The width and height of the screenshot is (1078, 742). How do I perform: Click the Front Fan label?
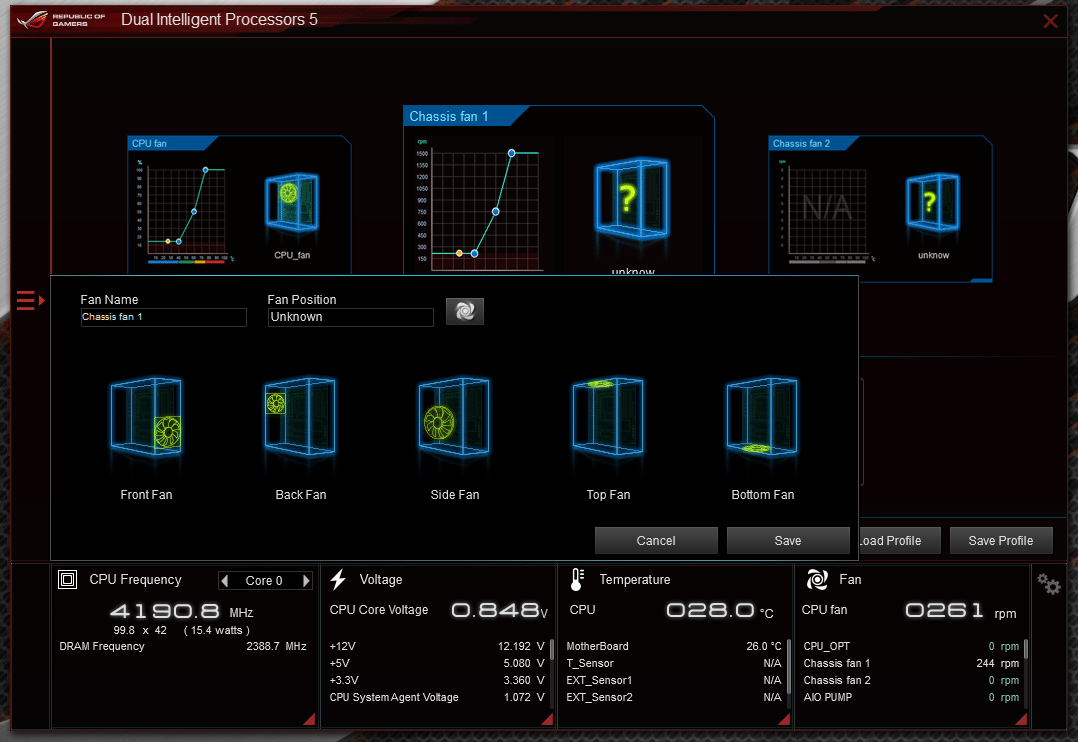pos(146,494)
